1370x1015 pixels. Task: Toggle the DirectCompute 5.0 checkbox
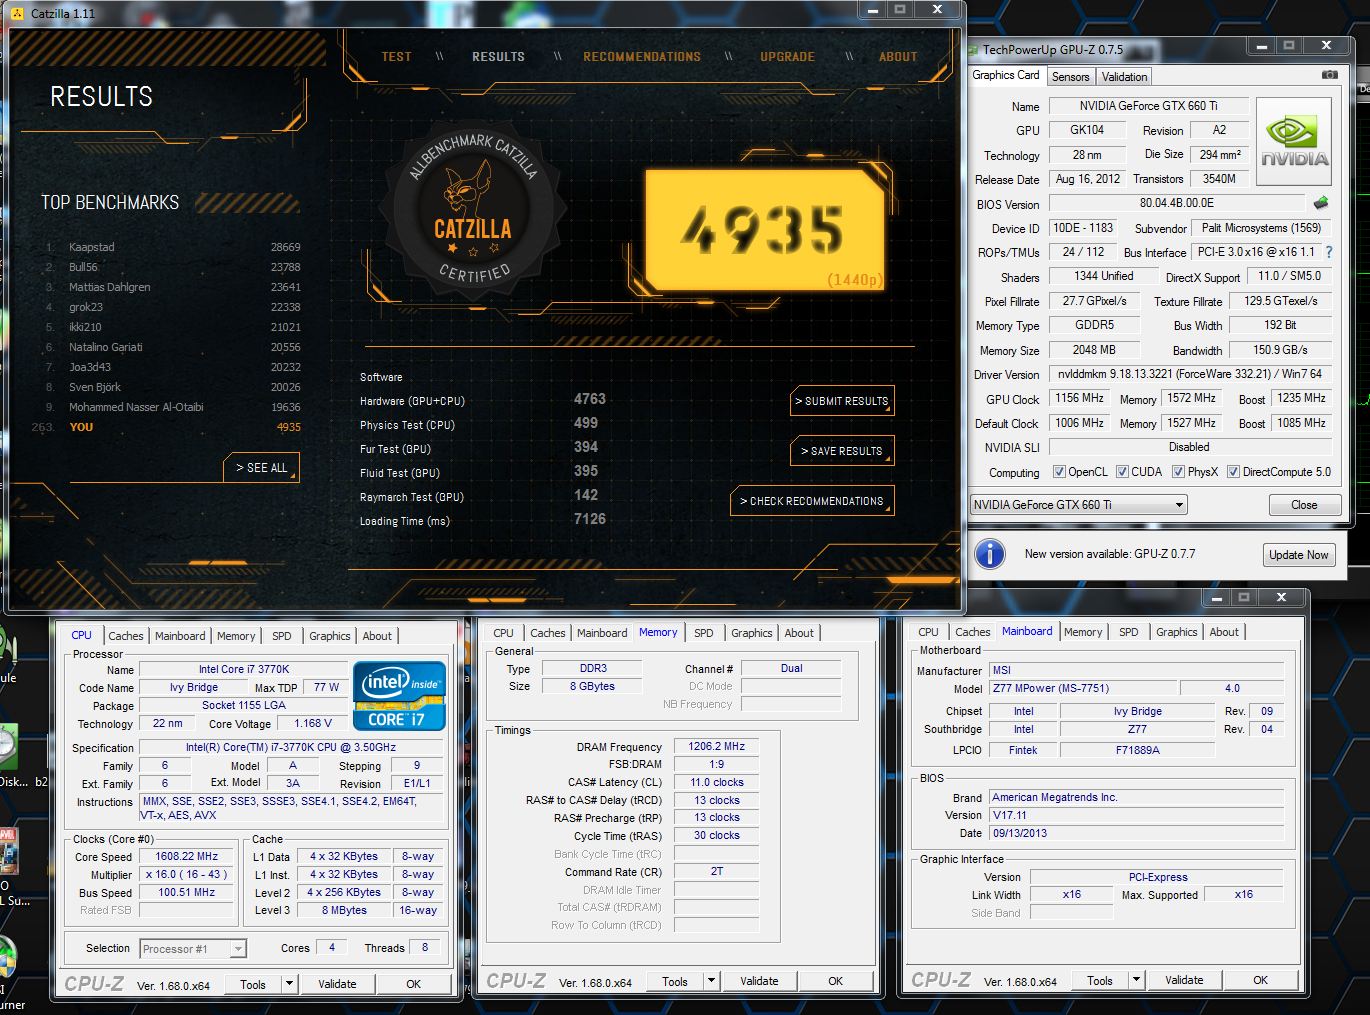[1233, 472]
